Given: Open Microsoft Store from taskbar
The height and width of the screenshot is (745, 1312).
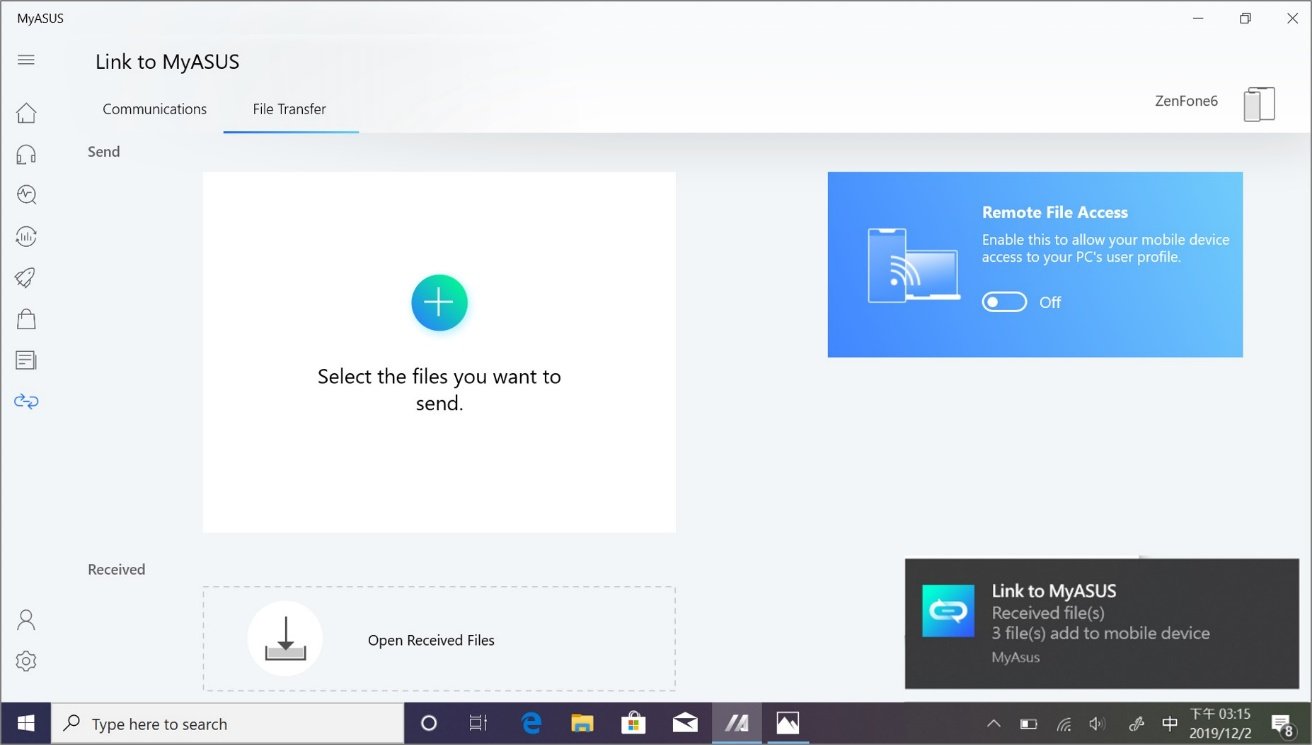Looking at the screenshot, I should pos(633,723).
